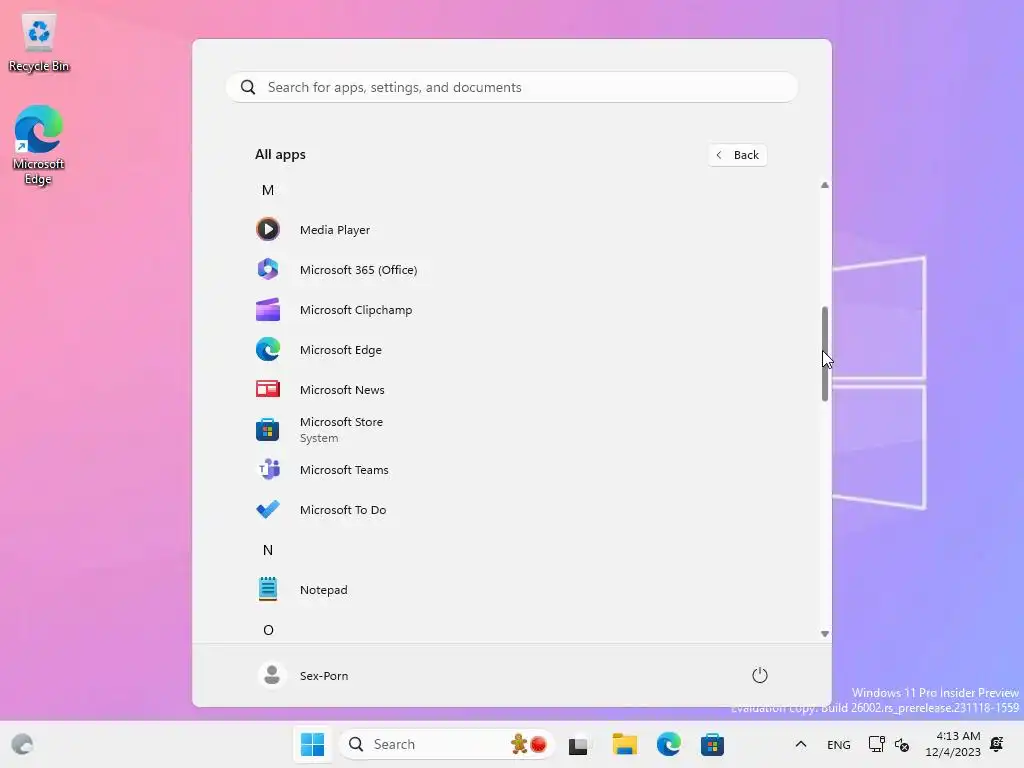Click the letter O section header
The width and height of the screenshot is (1024, 768).
268,630
